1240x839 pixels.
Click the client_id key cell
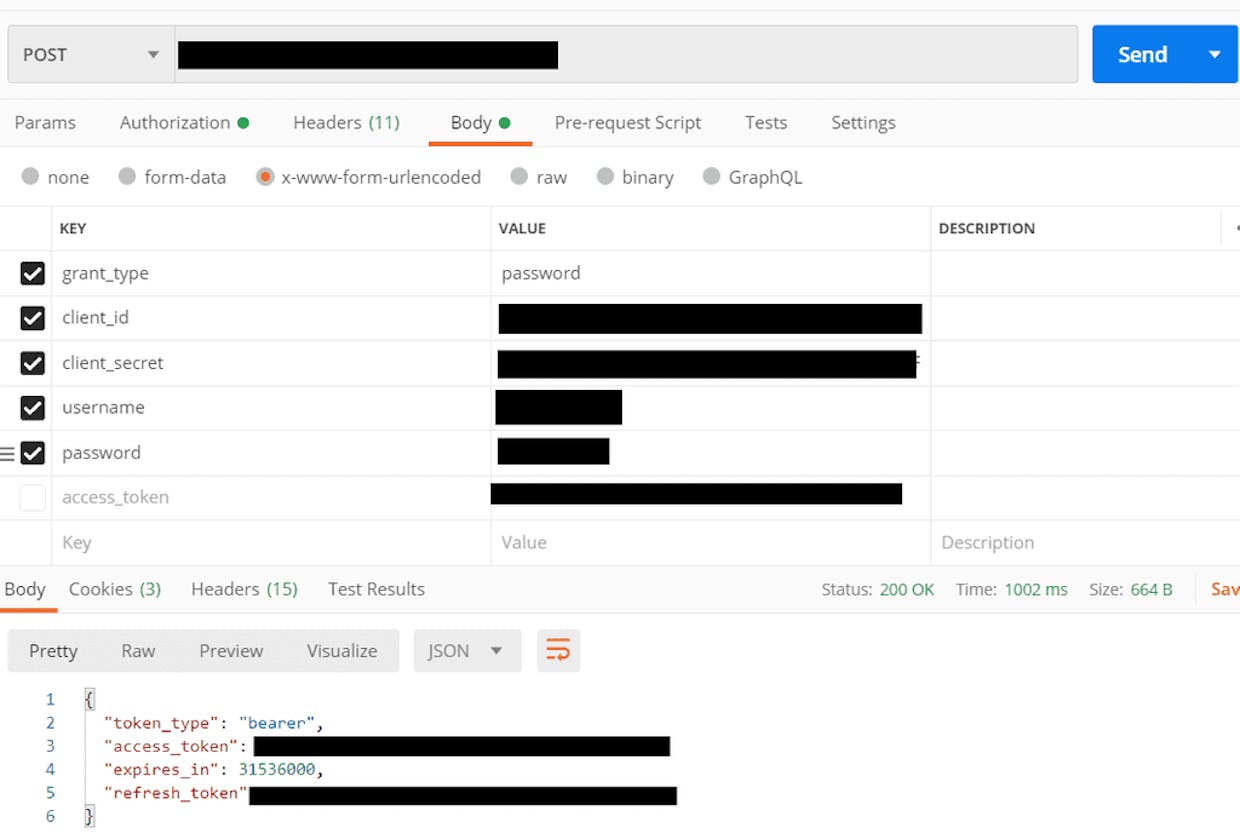(x=271, y=318)
